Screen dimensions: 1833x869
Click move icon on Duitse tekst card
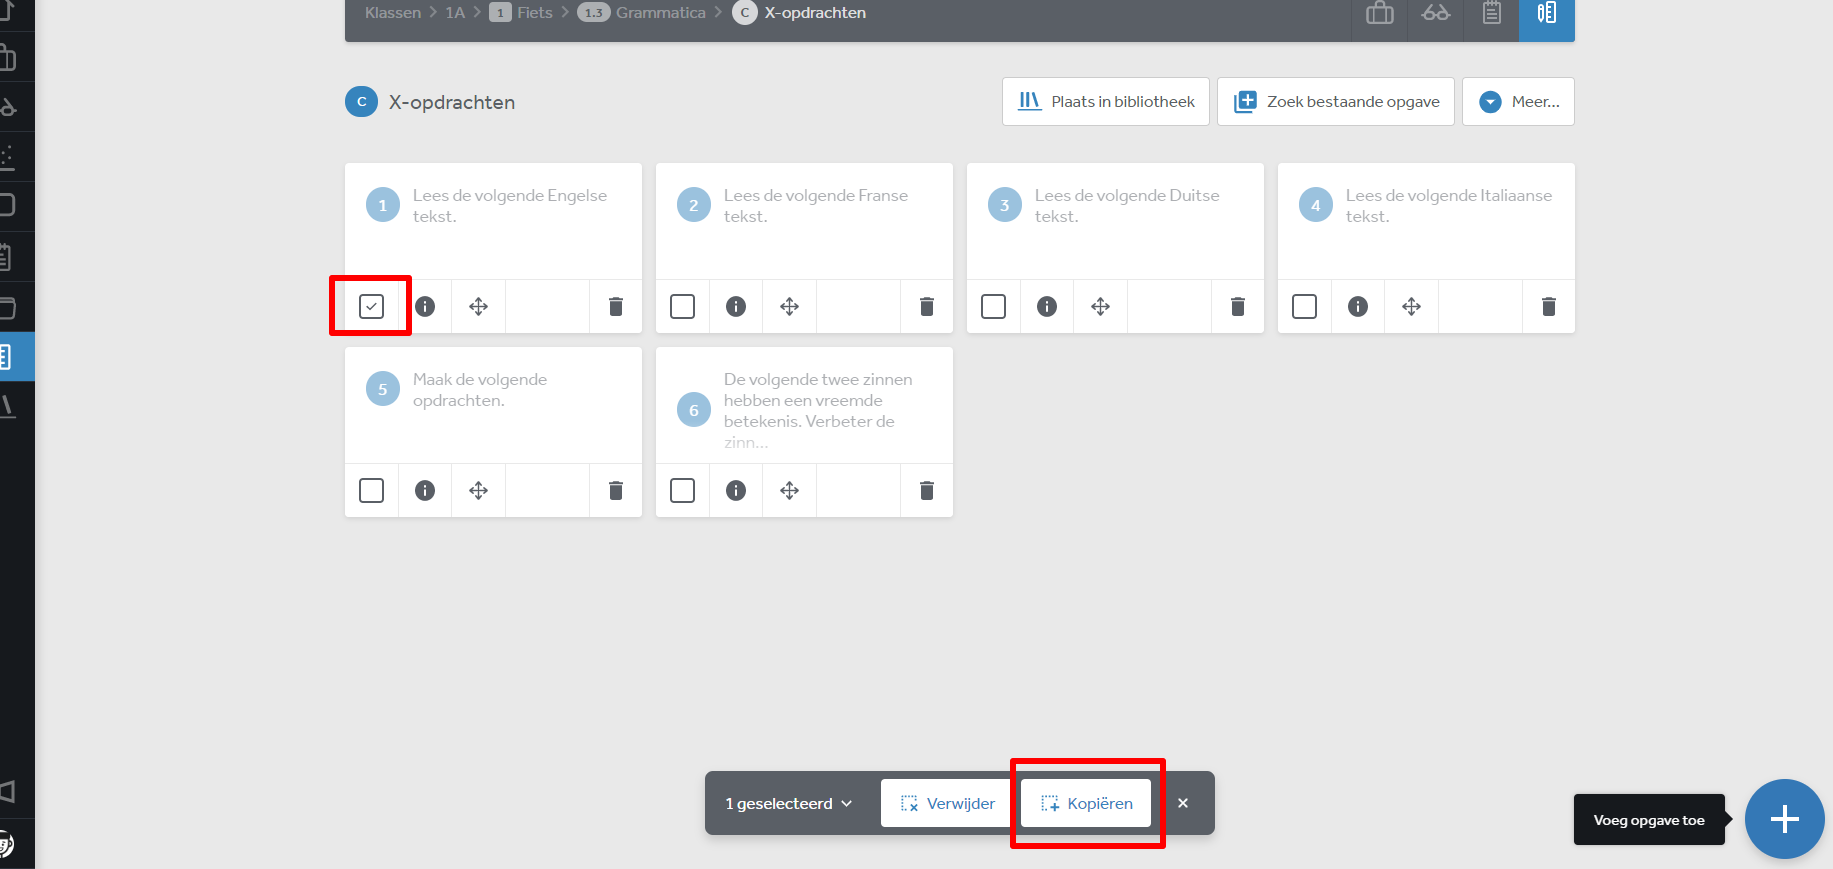[1100, 306]
